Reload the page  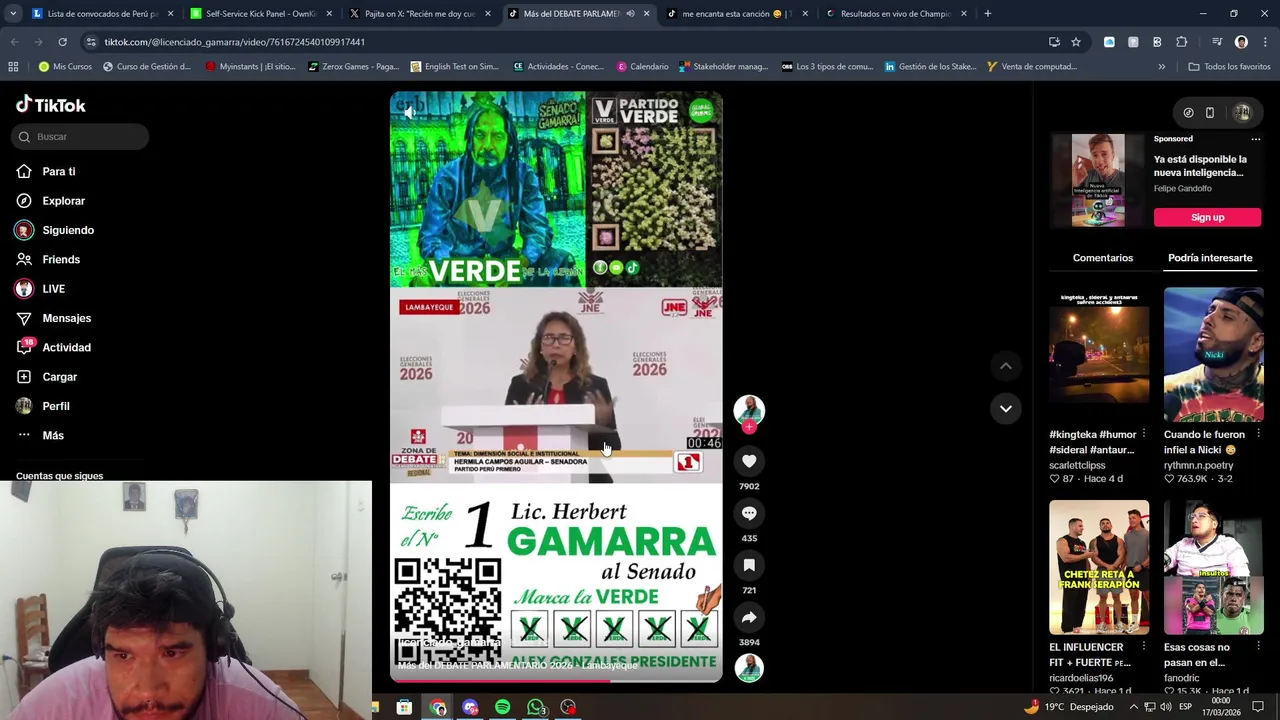click(62, 42)
